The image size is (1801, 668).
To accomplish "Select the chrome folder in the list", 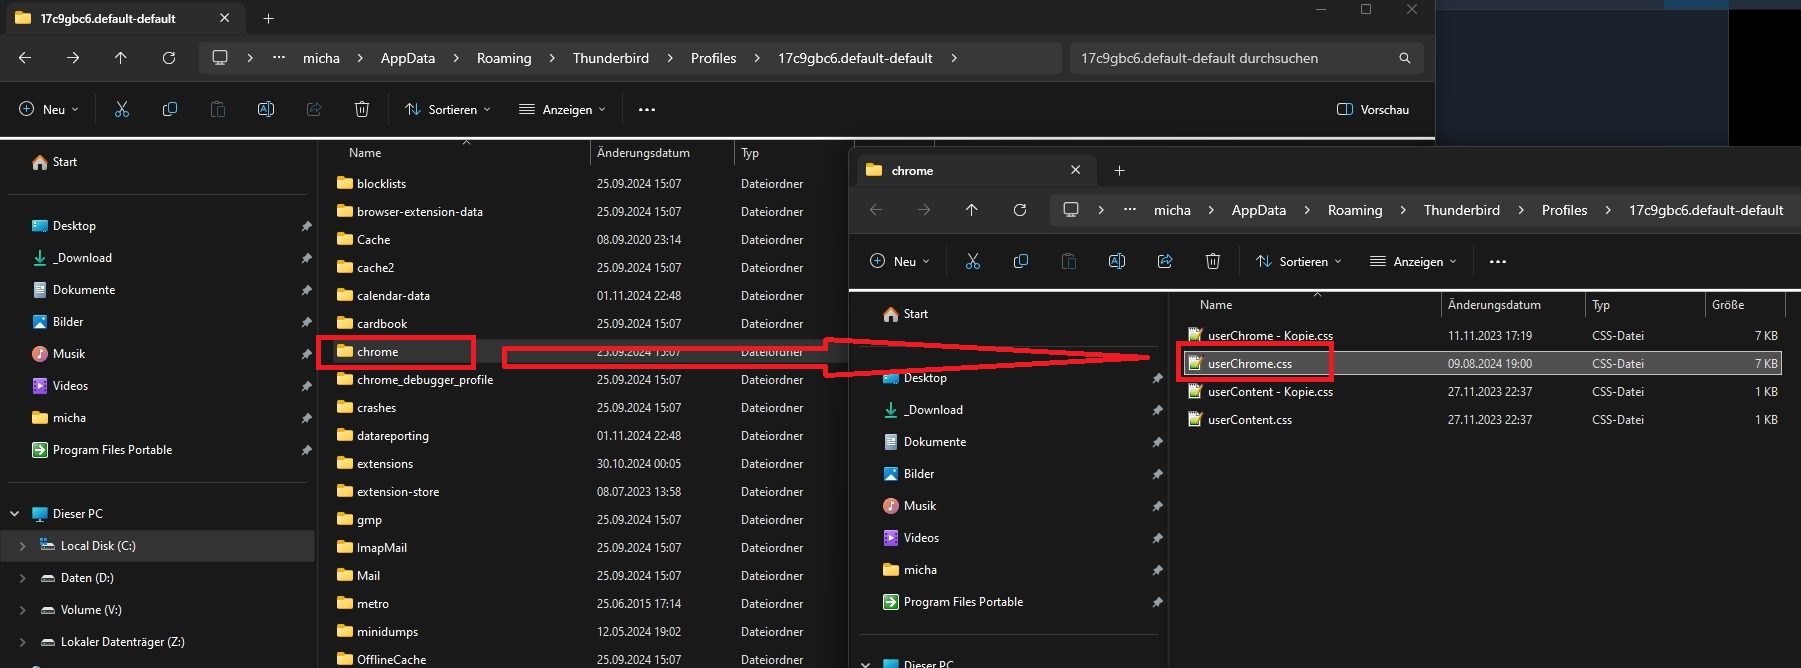I will point(378,352).
